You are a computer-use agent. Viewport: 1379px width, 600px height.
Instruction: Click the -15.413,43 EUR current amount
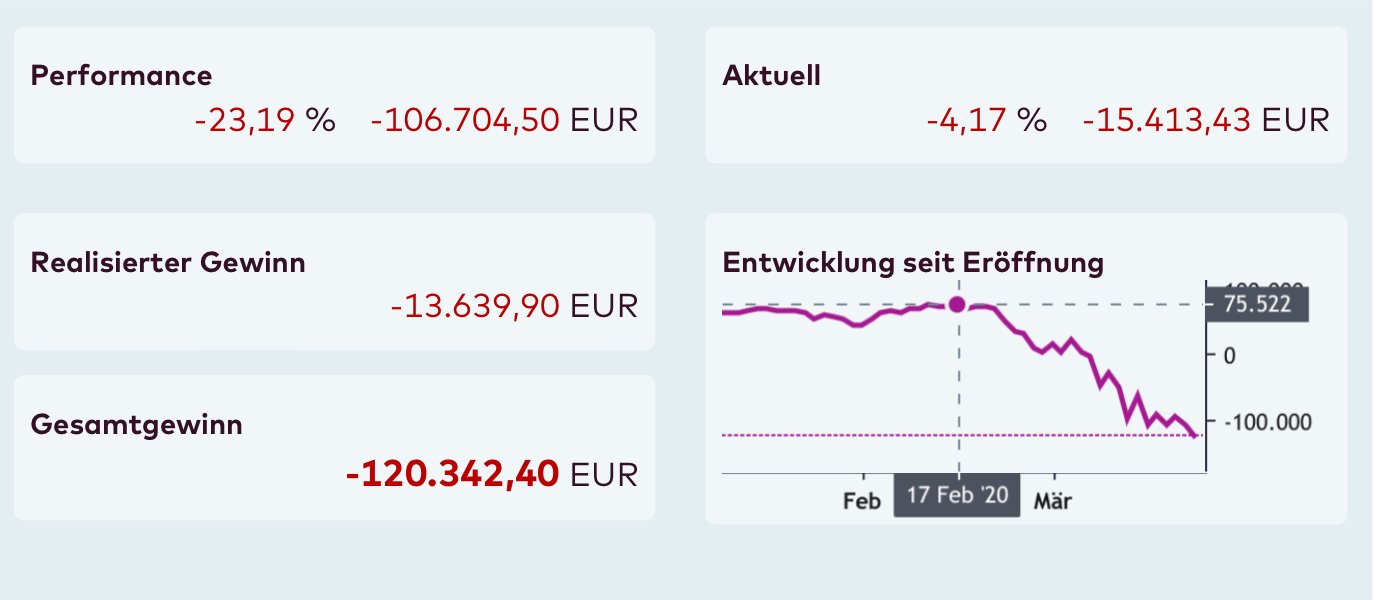click(1205, 121)
